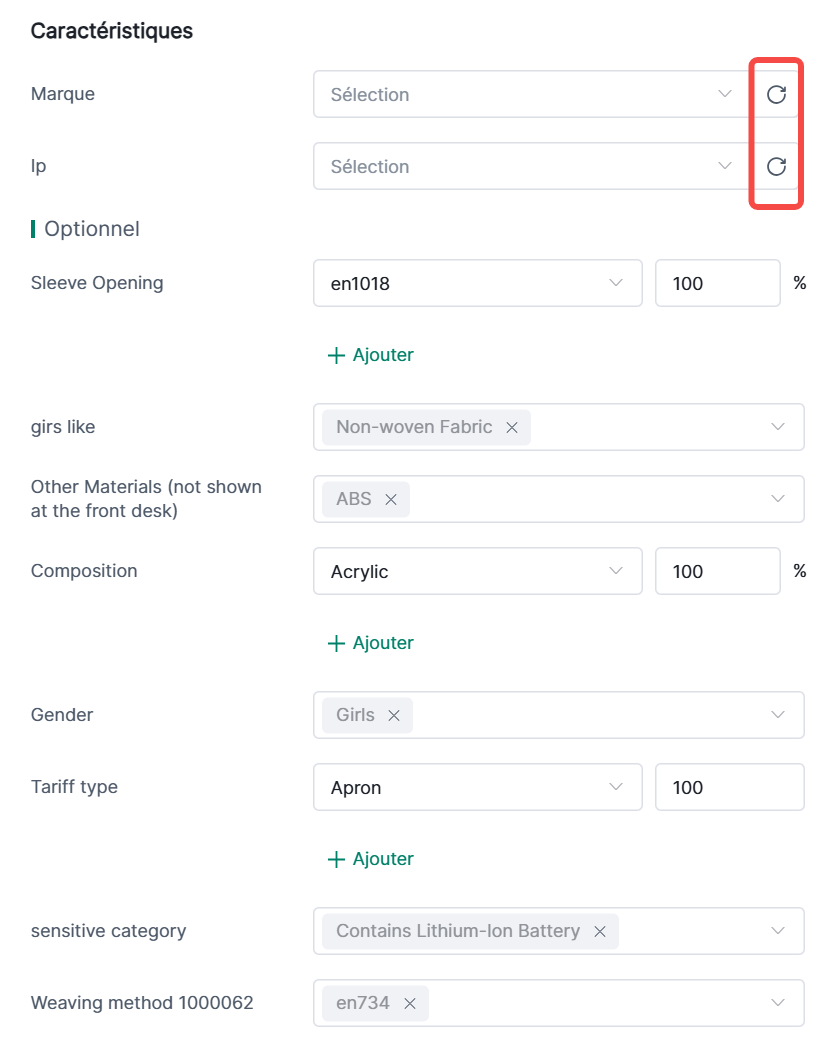Open the Marque selection dropdown
Image resolution: width=835 pixels, height=1044 pixels.
(530, 95)
